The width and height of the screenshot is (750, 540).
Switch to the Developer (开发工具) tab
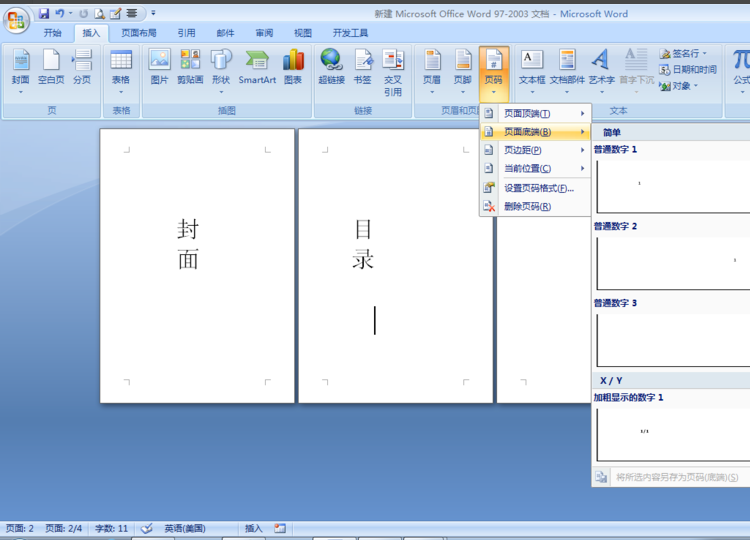click(x=350, y=33)
